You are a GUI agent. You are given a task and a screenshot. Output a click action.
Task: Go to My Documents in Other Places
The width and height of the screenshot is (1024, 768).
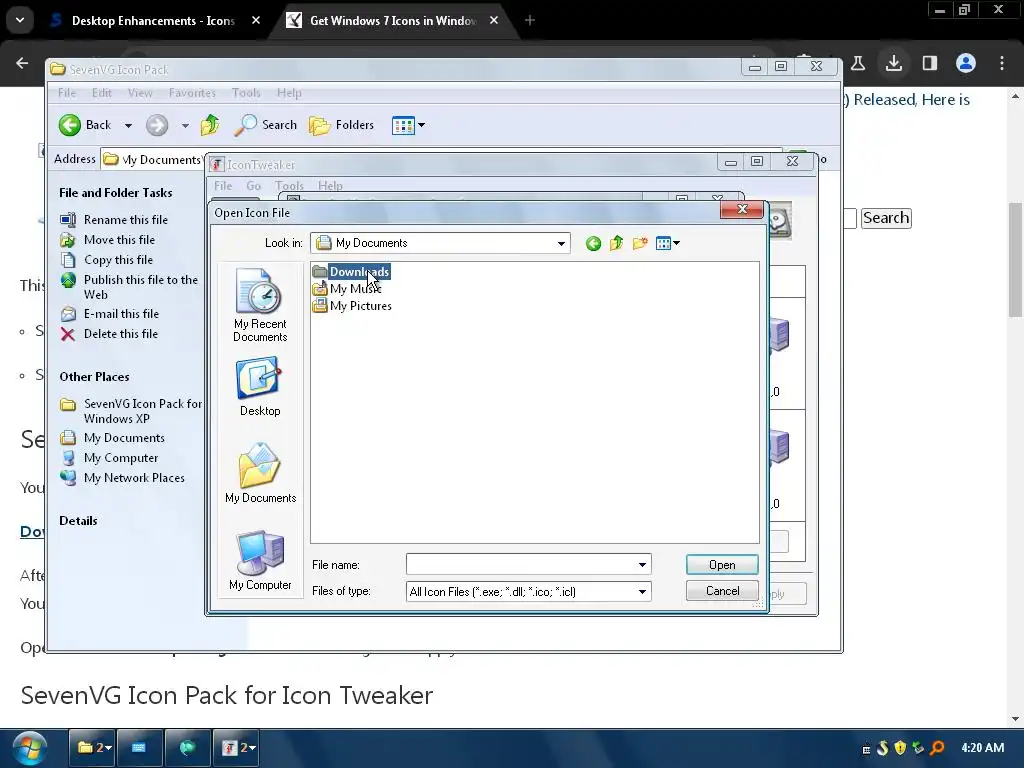click(x=112, y=438)
